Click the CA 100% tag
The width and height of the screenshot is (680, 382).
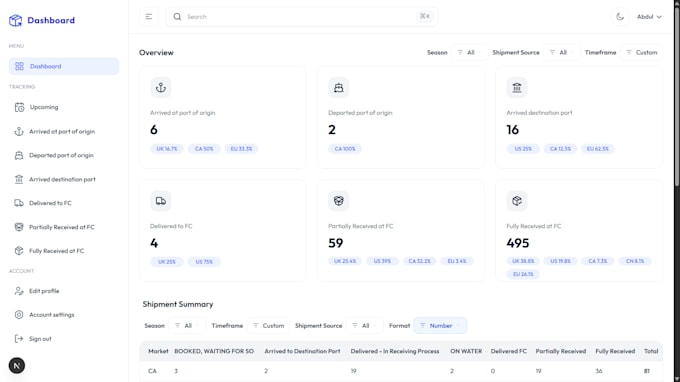(345, 149)
